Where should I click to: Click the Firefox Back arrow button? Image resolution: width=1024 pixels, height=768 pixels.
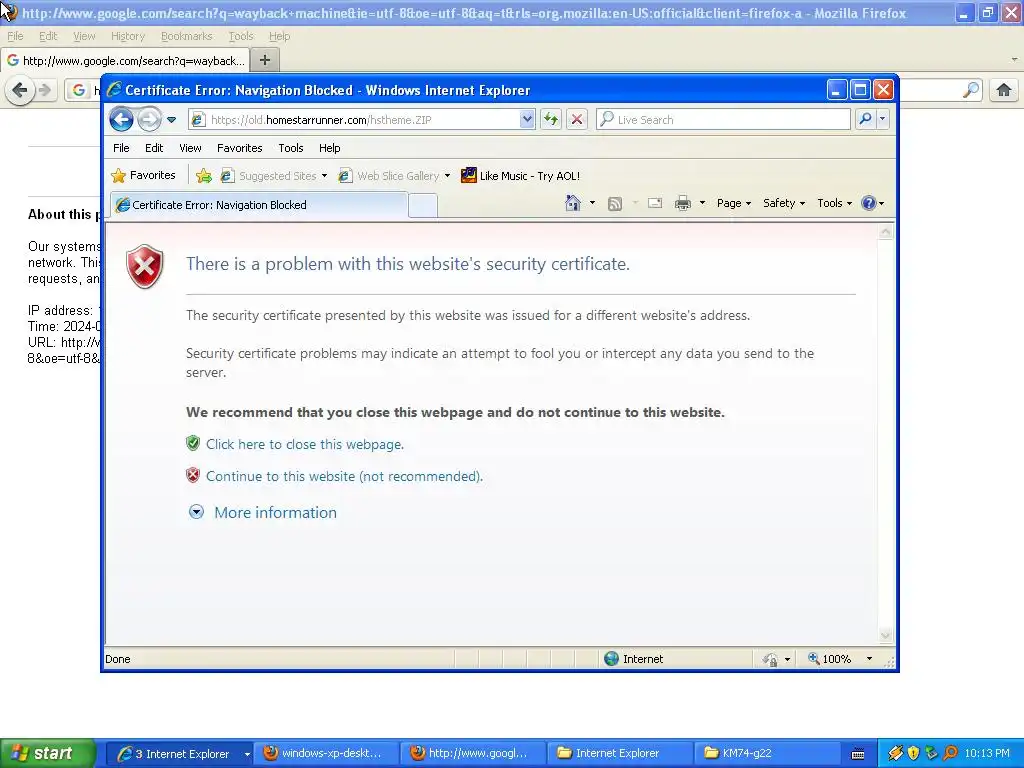pos(20,89)
